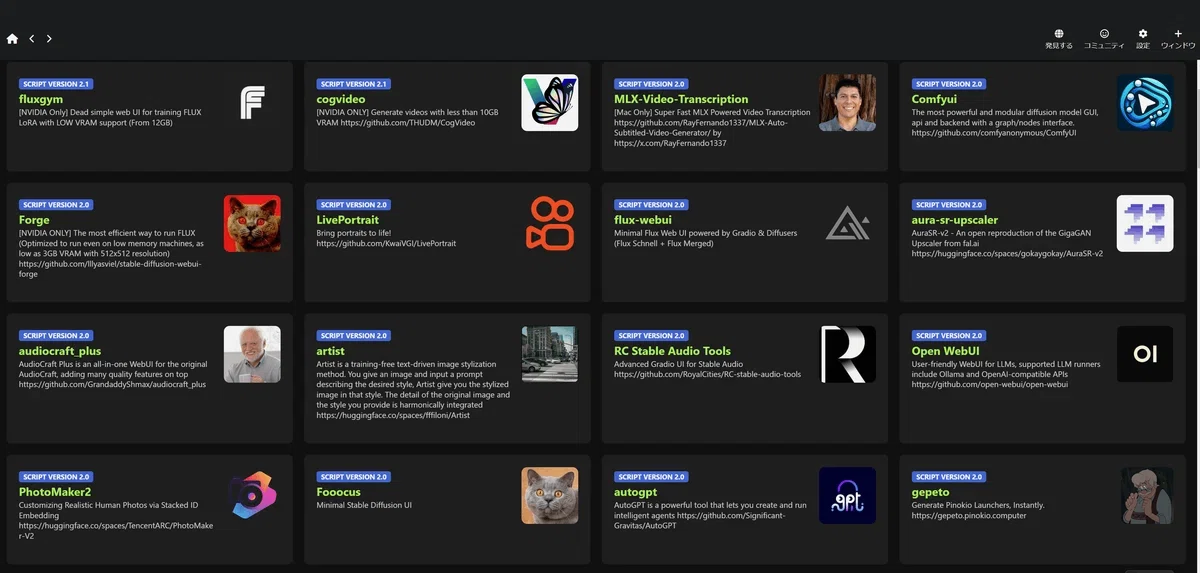Screen dimensions: 1200x573
Task: Click the fluxgym description text
Action: click(x=110, y=118)
